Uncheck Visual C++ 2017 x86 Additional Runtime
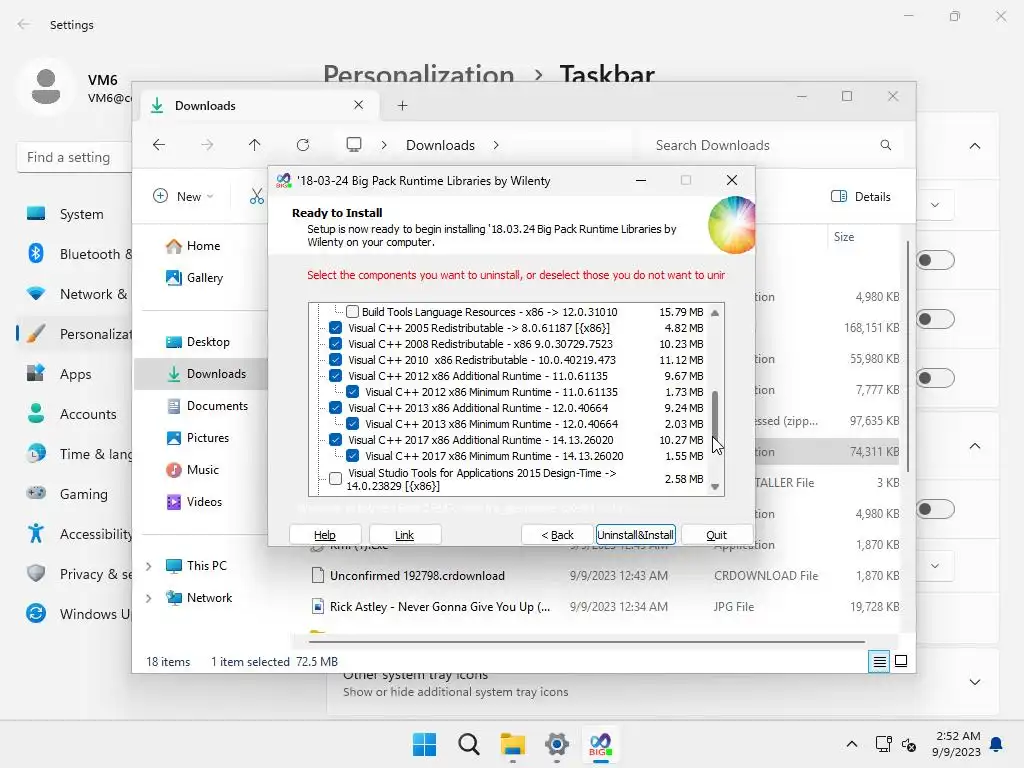Viewport: 1024px width, 768px height. [x=336, y=440]
